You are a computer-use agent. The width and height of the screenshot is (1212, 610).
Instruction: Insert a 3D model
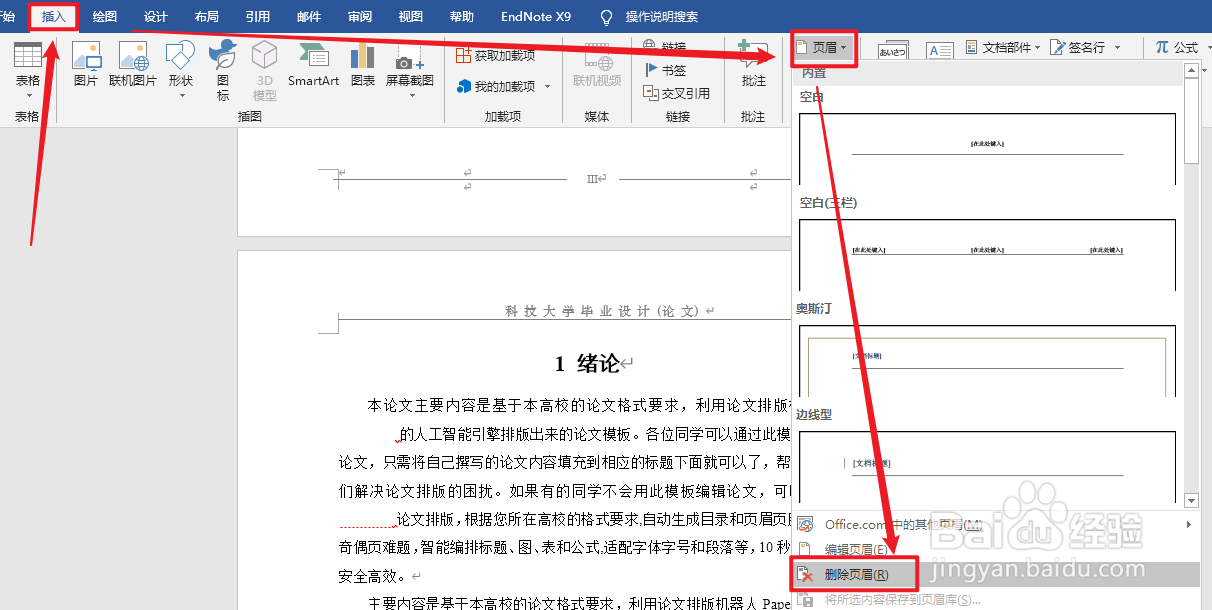[x=264, y=69]
